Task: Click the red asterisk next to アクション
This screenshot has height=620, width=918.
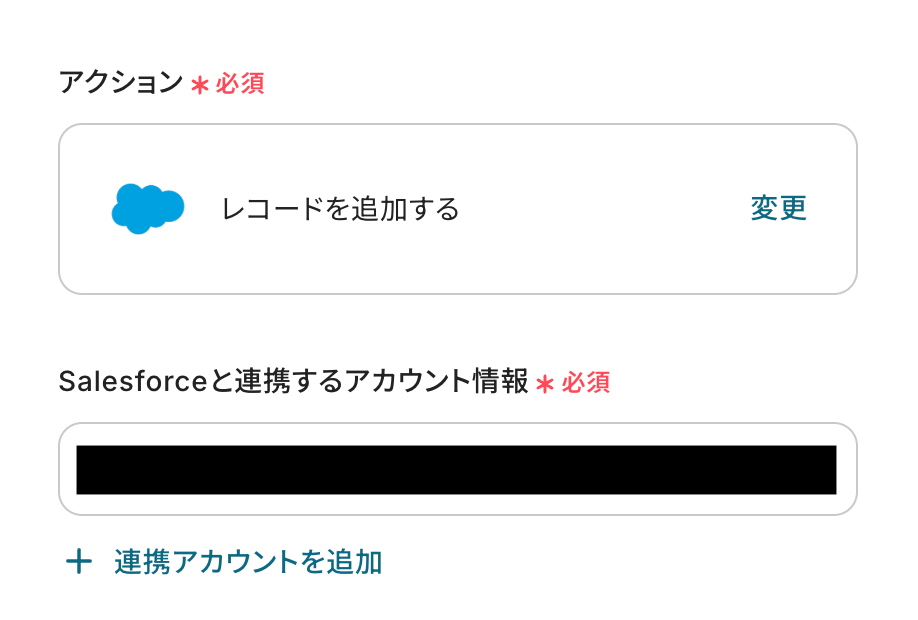Action: [x=200, y=84]
